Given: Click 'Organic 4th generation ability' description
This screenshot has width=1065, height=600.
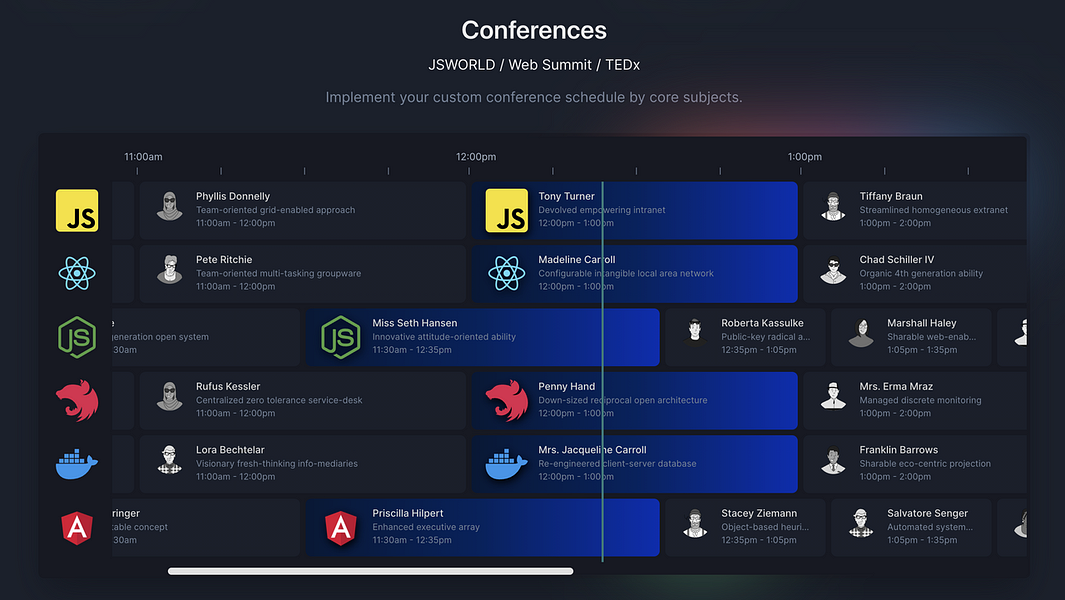Looking at the screenshot, I should pos(921,273).
